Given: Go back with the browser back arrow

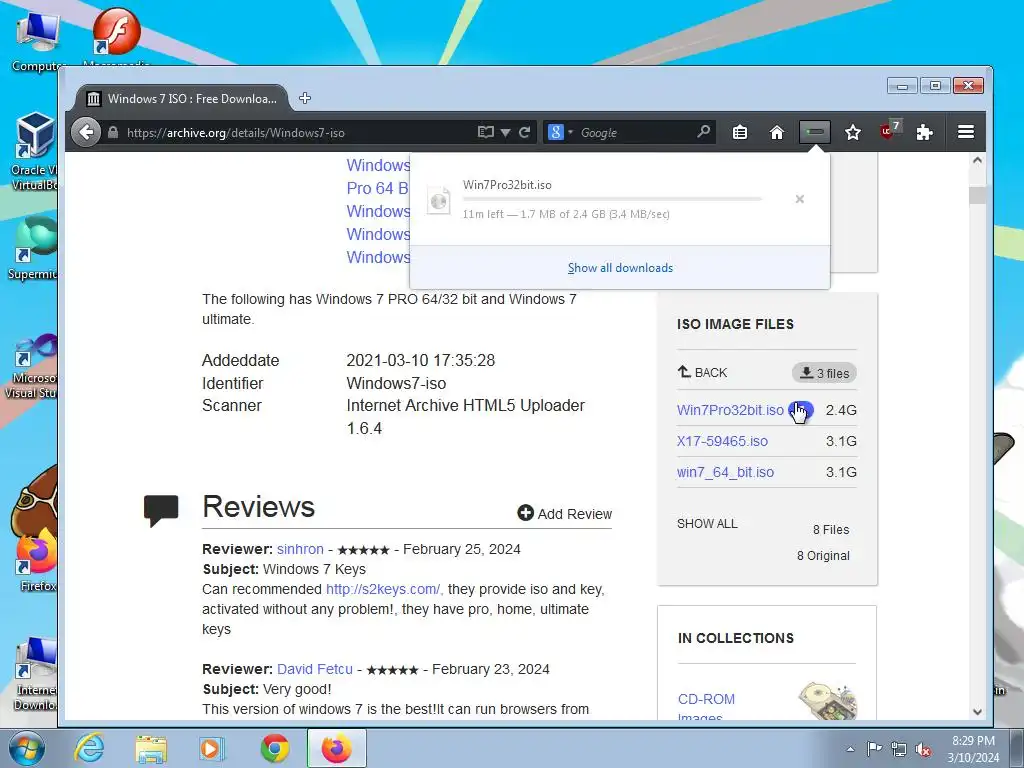Looking at the screenshot, I should pyautogui.click(x=86, y=133).
